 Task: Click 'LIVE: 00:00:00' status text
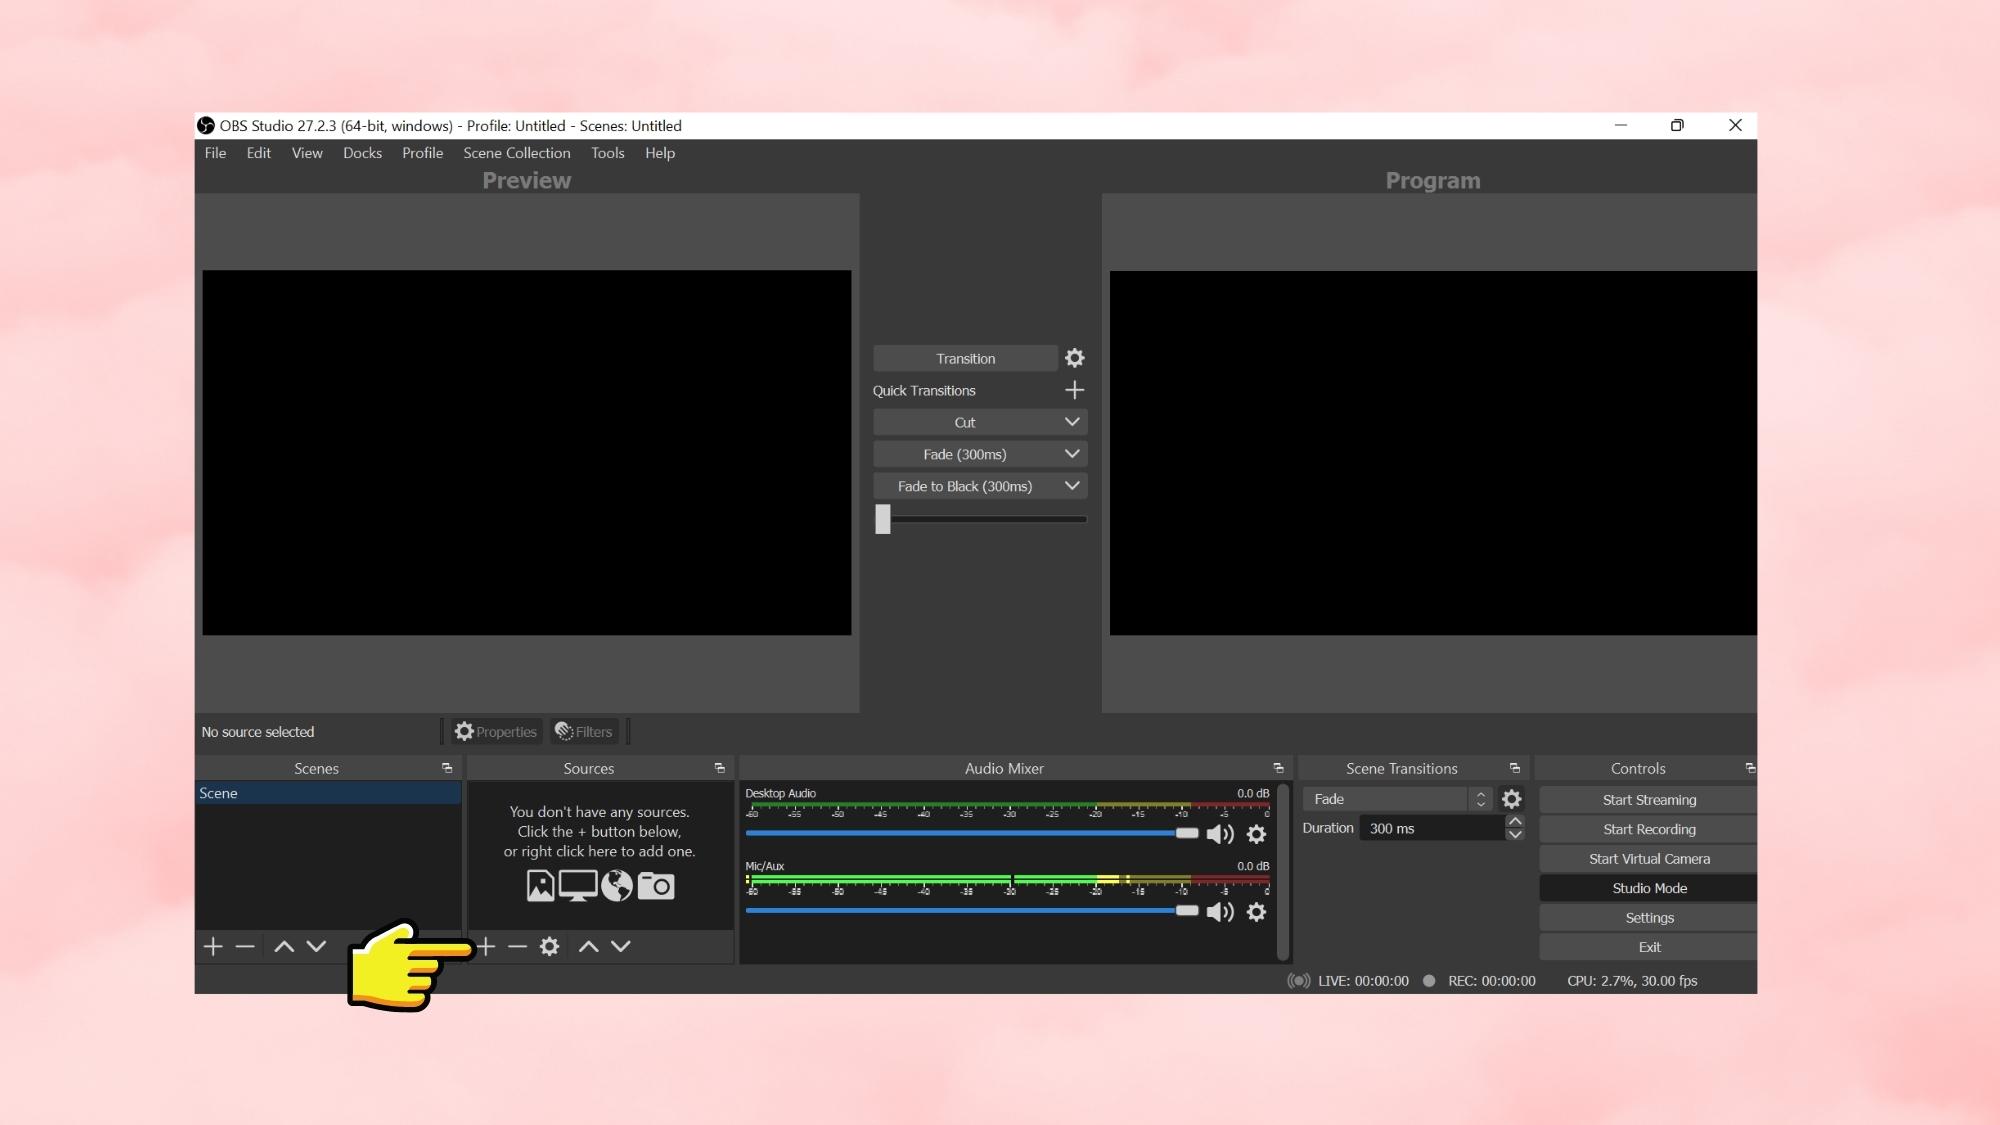[x=1363, y=981]
